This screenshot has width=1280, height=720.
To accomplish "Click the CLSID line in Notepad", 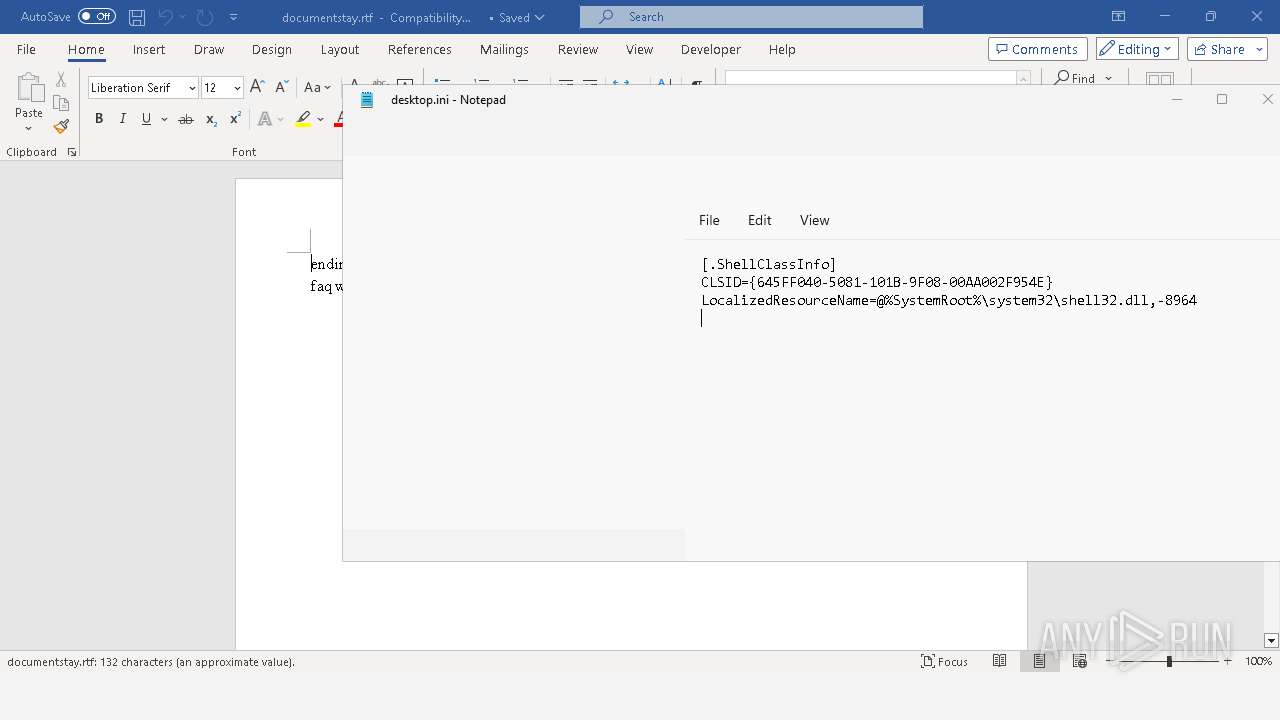I will (877, 282).
